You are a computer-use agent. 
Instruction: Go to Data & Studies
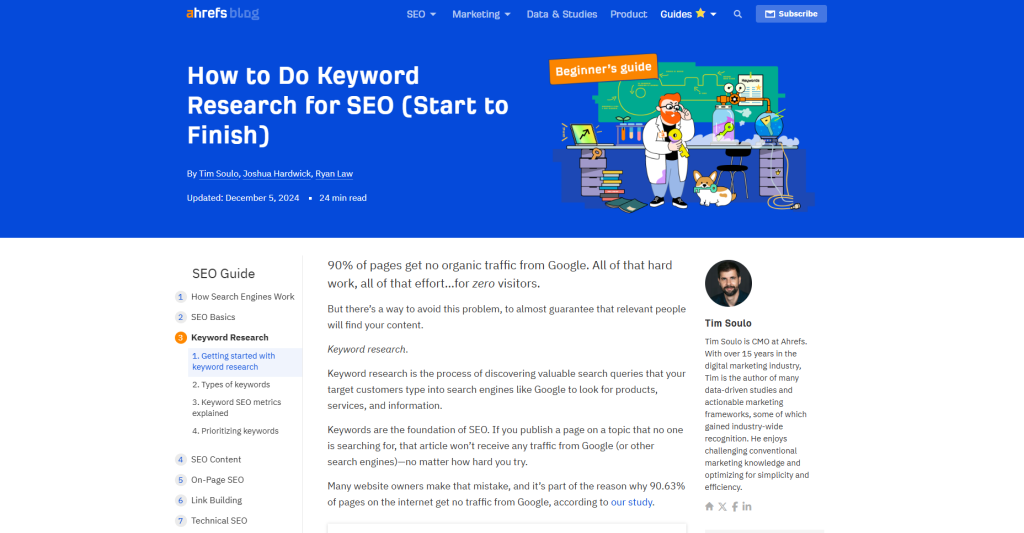point(562,14)
